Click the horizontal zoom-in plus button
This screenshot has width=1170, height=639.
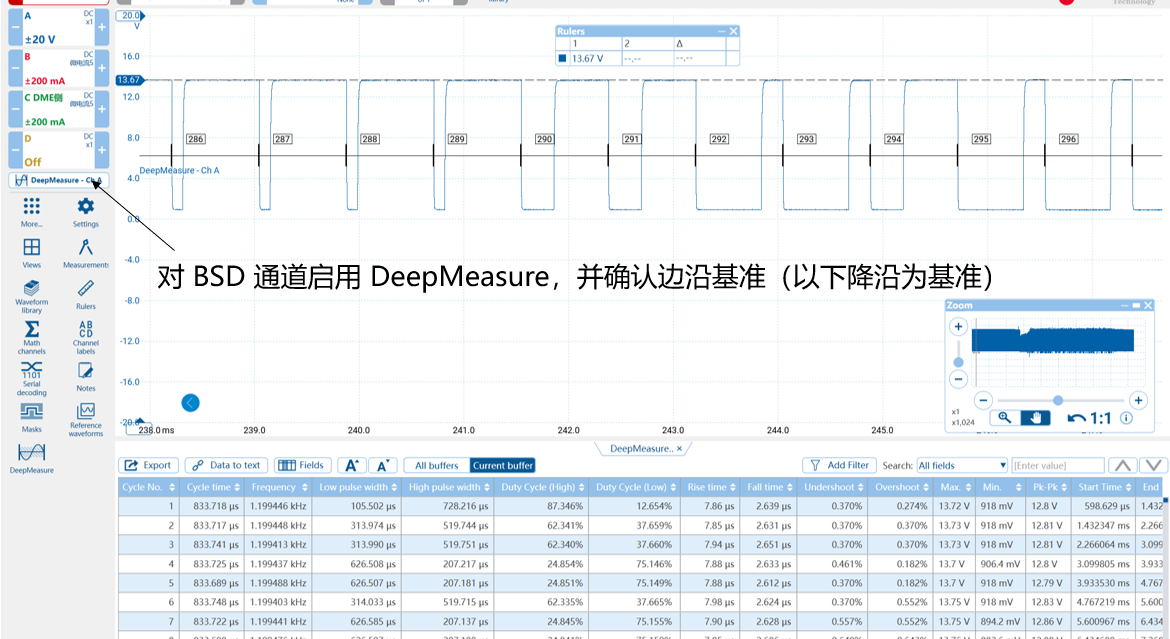point(1138,400)
